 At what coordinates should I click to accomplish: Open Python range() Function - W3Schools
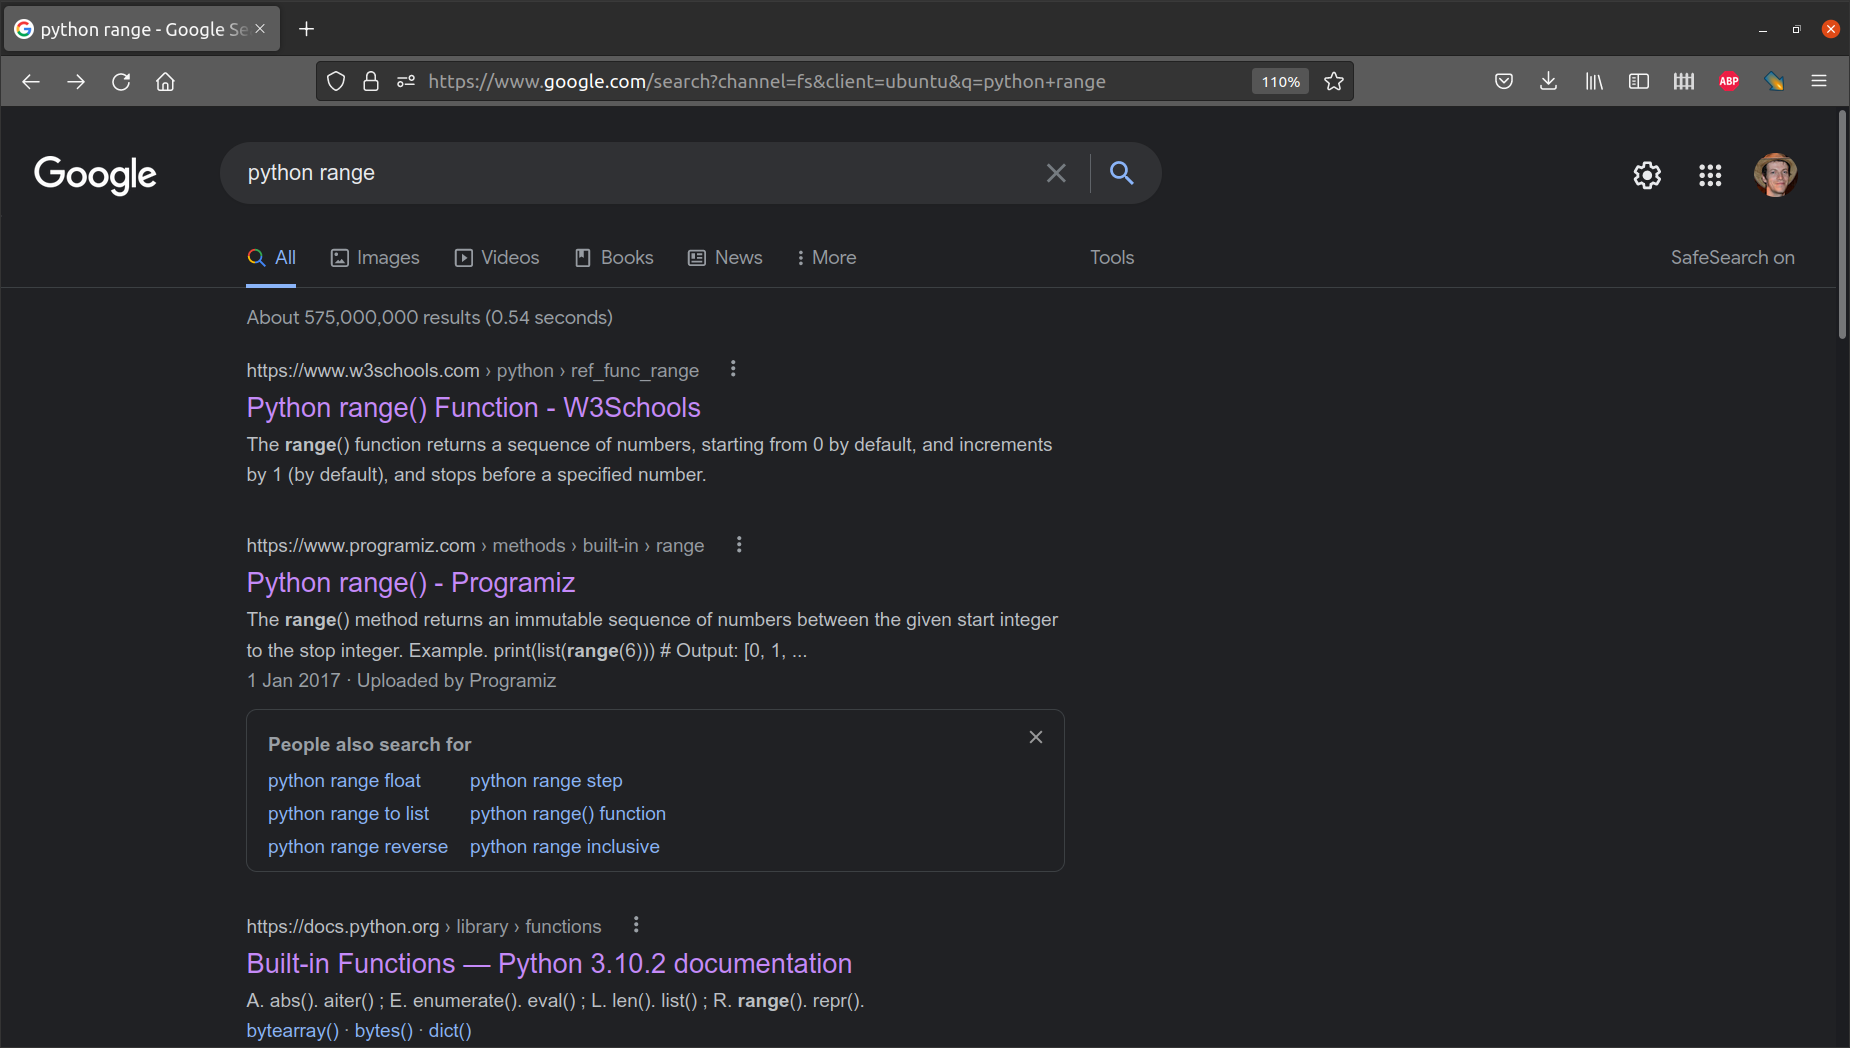pyautogui.click(x=474, y=408)
